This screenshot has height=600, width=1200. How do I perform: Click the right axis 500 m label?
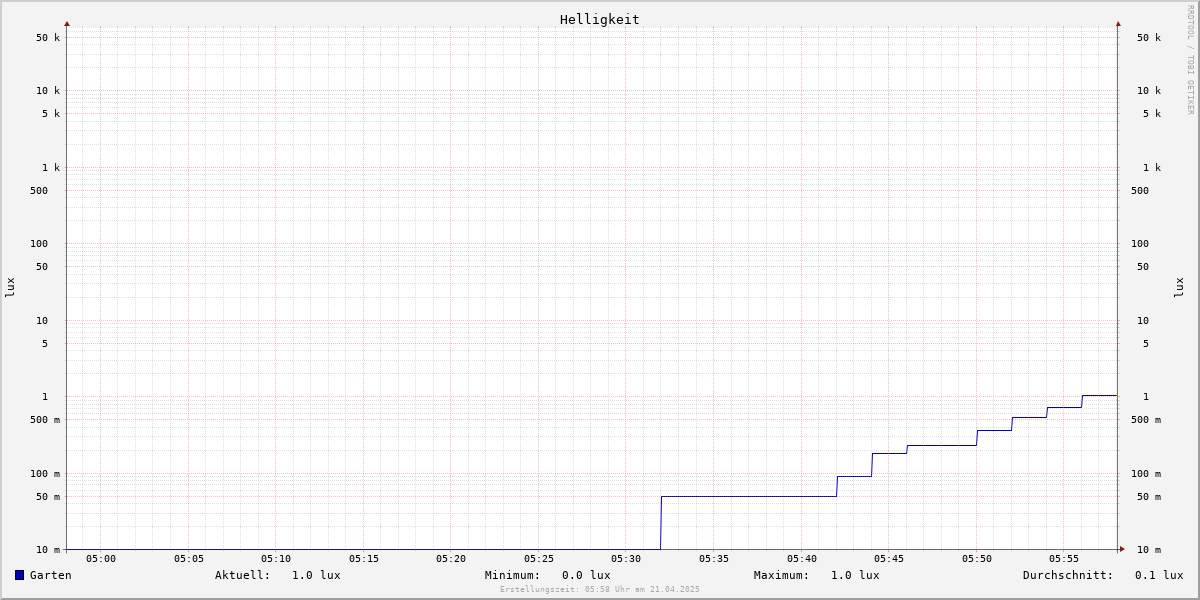point(1146,420)
